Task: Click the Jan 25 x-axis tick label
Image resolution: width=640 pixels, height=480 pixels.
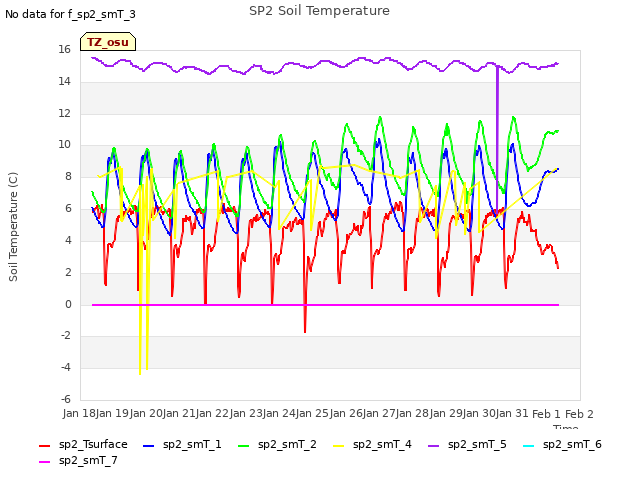Action: click(312, 413)
